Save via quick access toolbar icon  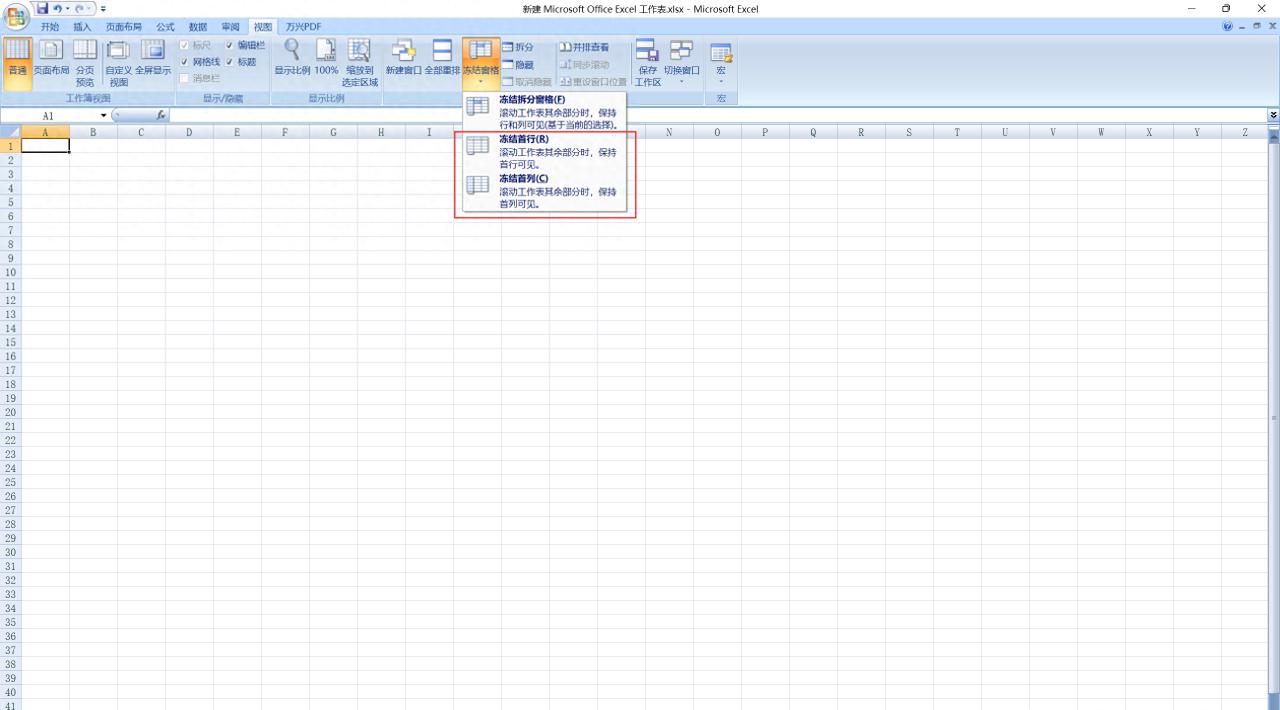[x=42, y=8]
